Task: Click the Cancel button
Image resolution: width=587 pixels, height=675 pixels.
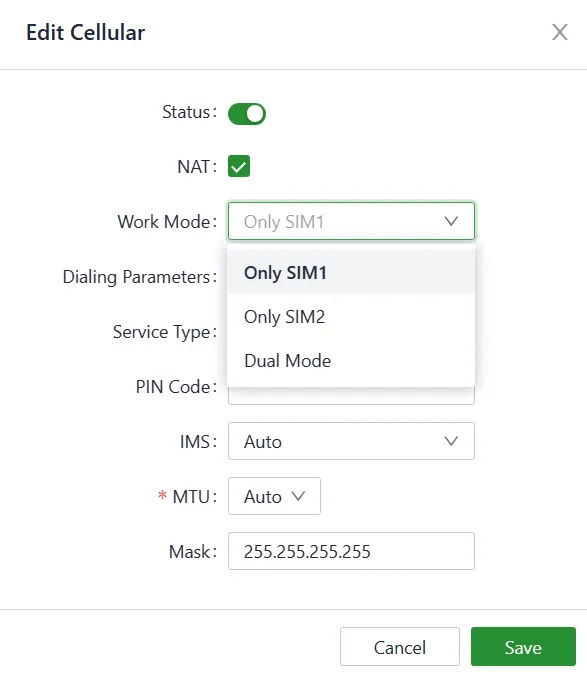Action: click(x=400, y=647)
